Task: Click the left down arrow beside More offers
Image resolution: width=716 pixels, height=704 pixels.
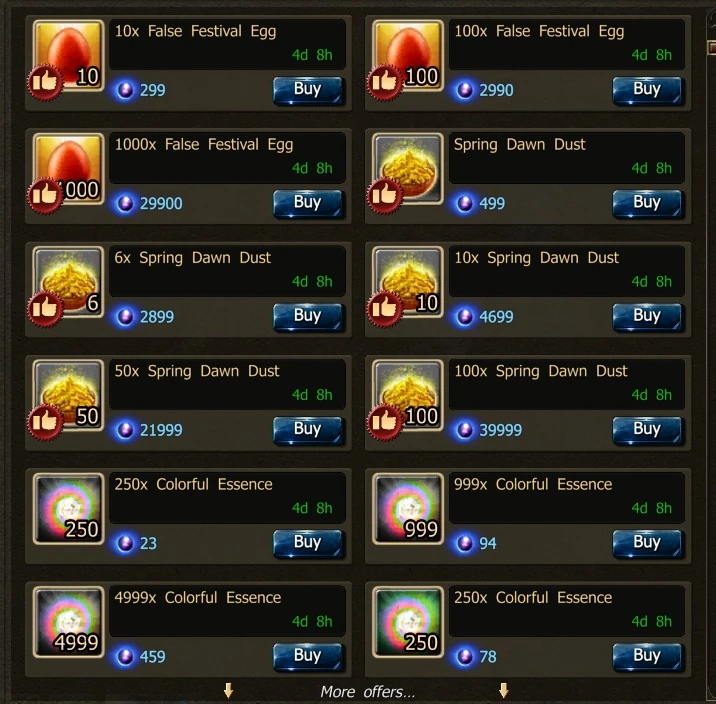Action: pos(229,691)
